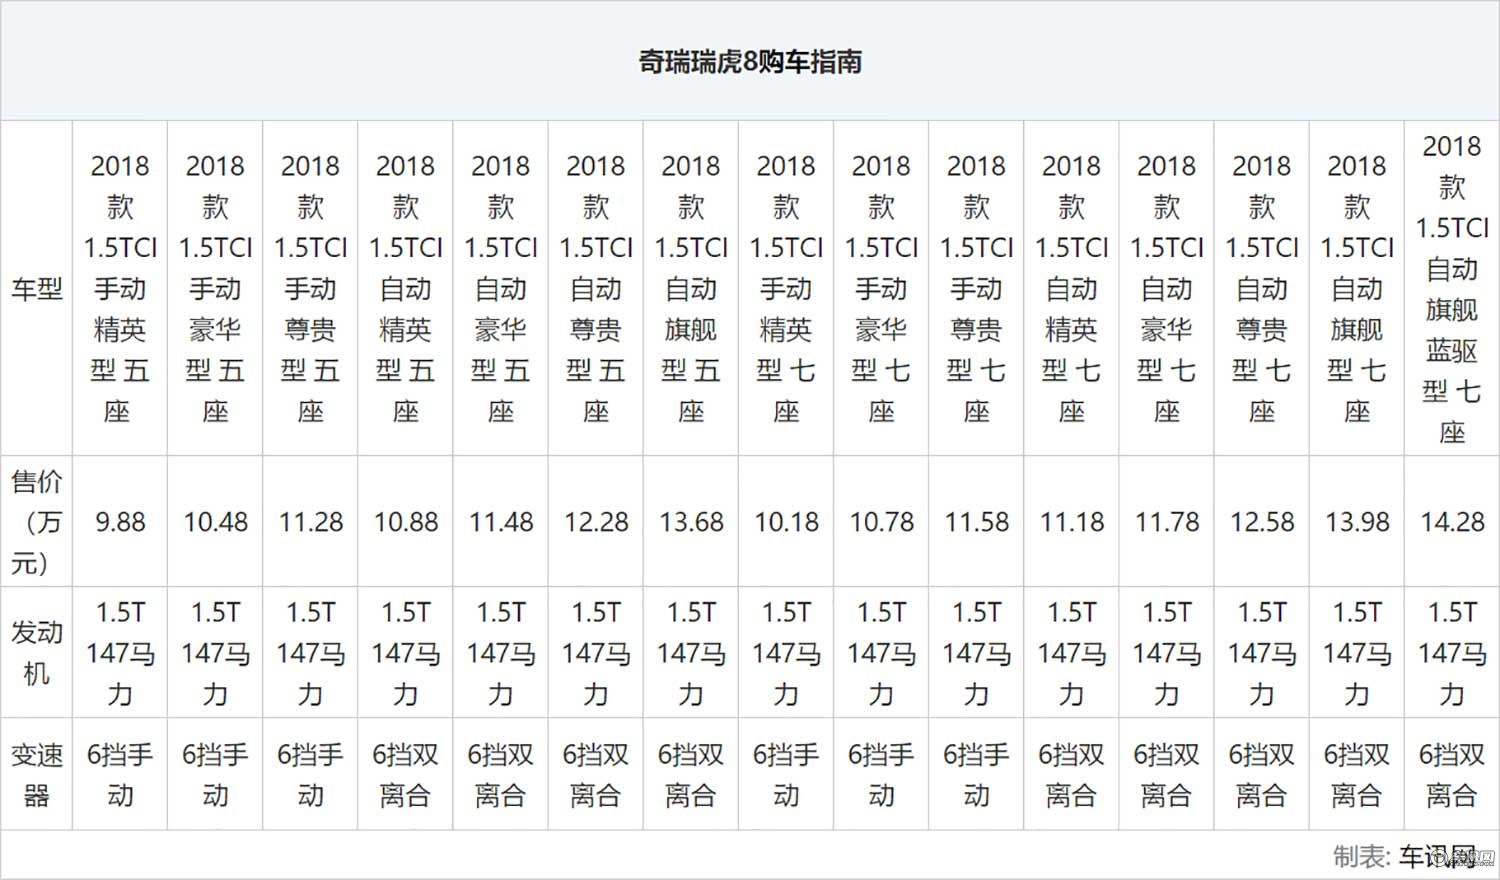Select the price cell 10.48

[x=215, y=522]
